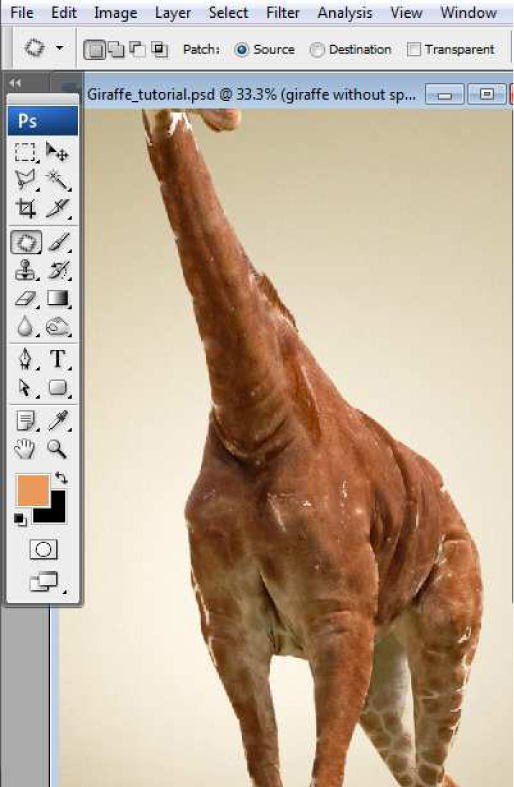This screenshot has height=787, width=514.
Task: Swap foreground and background colors
Action: pyautogui.click(x=61, y=477)
